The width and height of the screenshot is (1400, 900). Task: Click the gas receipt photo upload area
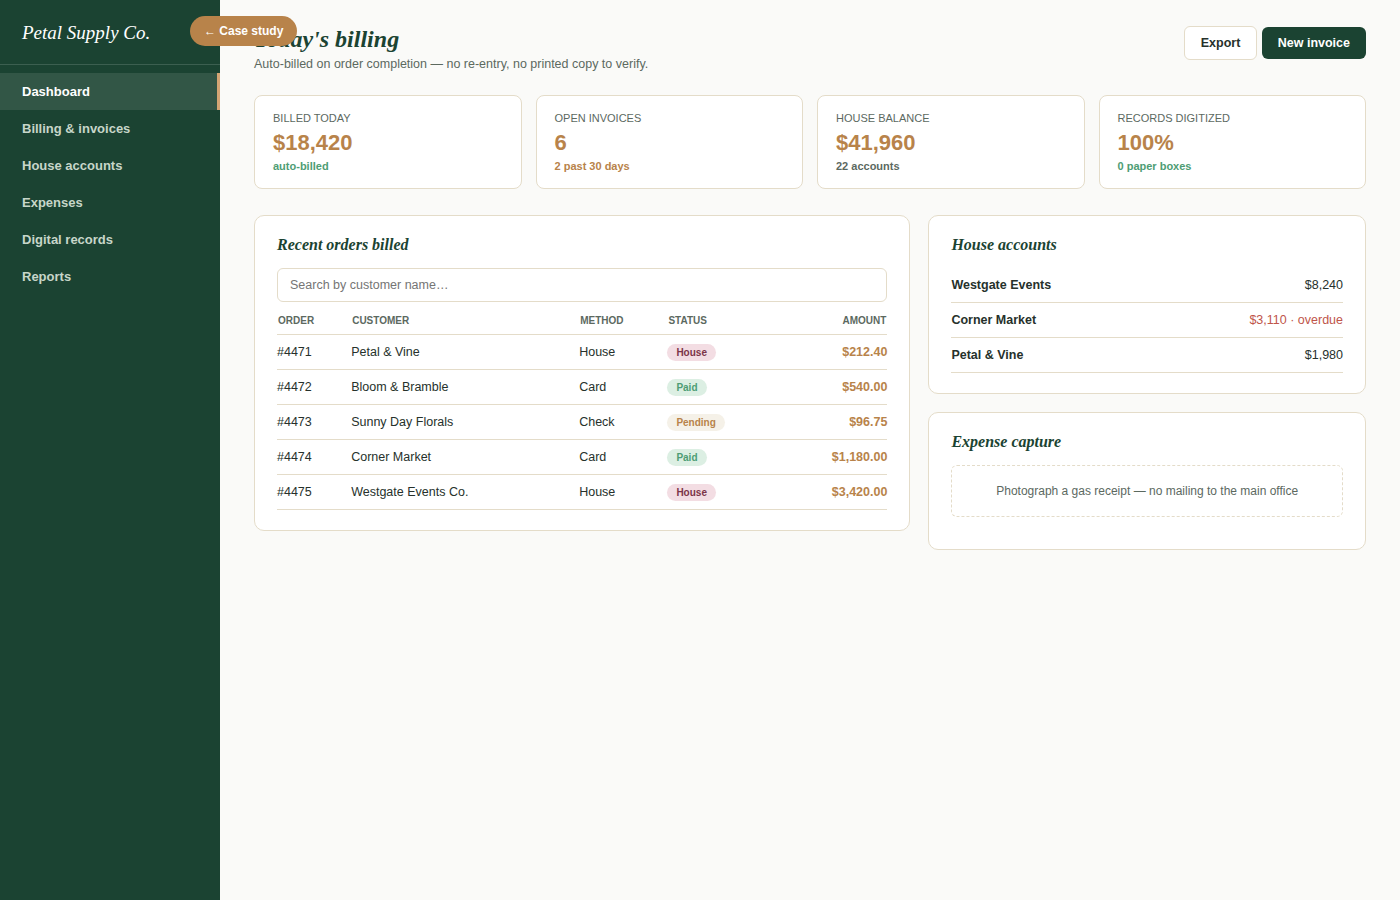click(1147, 491)
